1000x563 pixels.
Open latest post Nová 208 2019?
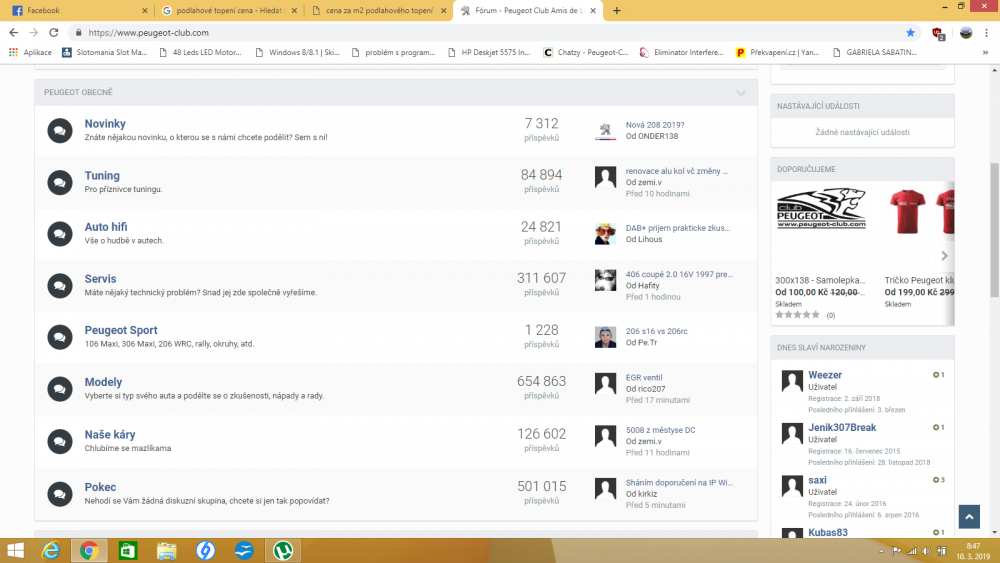click(x=655, y=125)
